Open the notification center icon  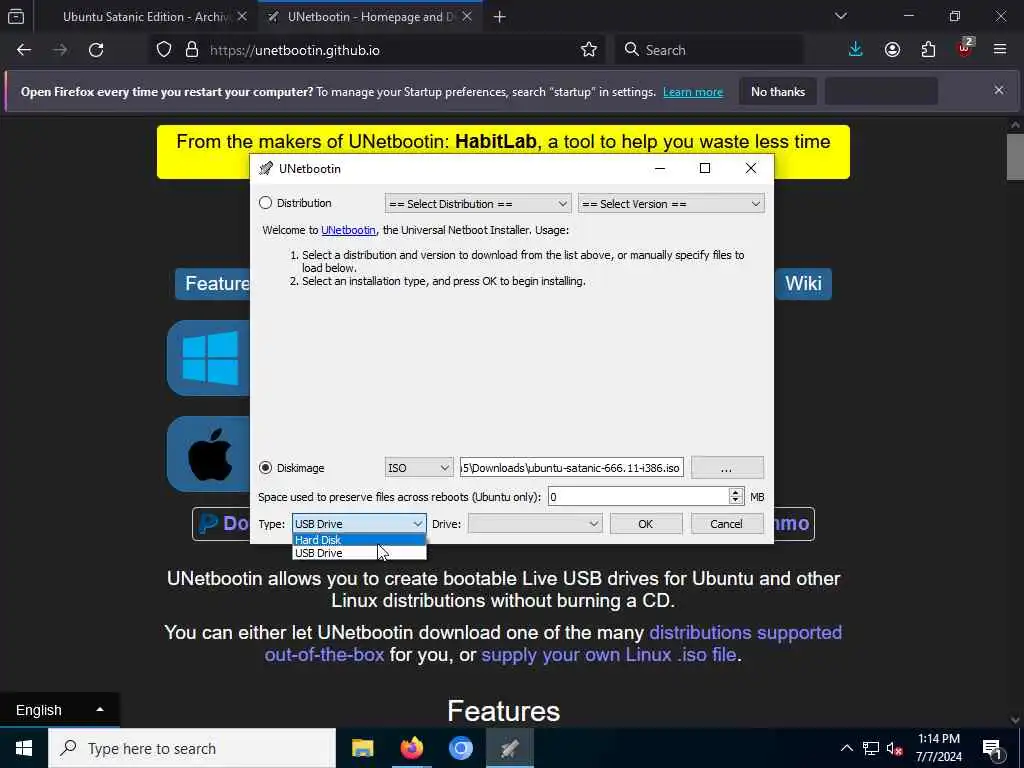tap(992, 748)
